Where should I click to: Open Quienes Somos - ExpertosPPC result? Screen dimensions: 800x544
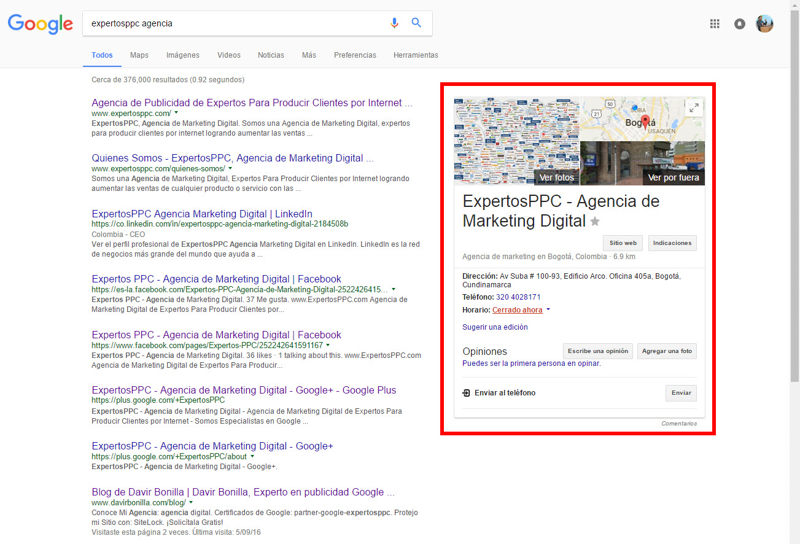point(232,158)
